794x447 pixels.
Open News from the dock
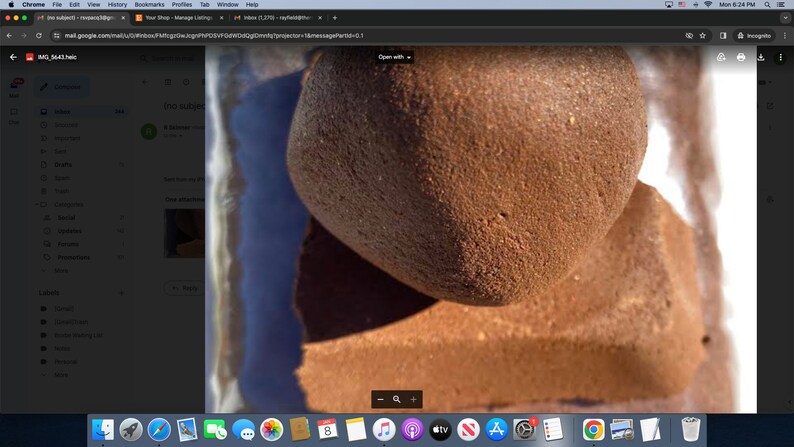468,430
